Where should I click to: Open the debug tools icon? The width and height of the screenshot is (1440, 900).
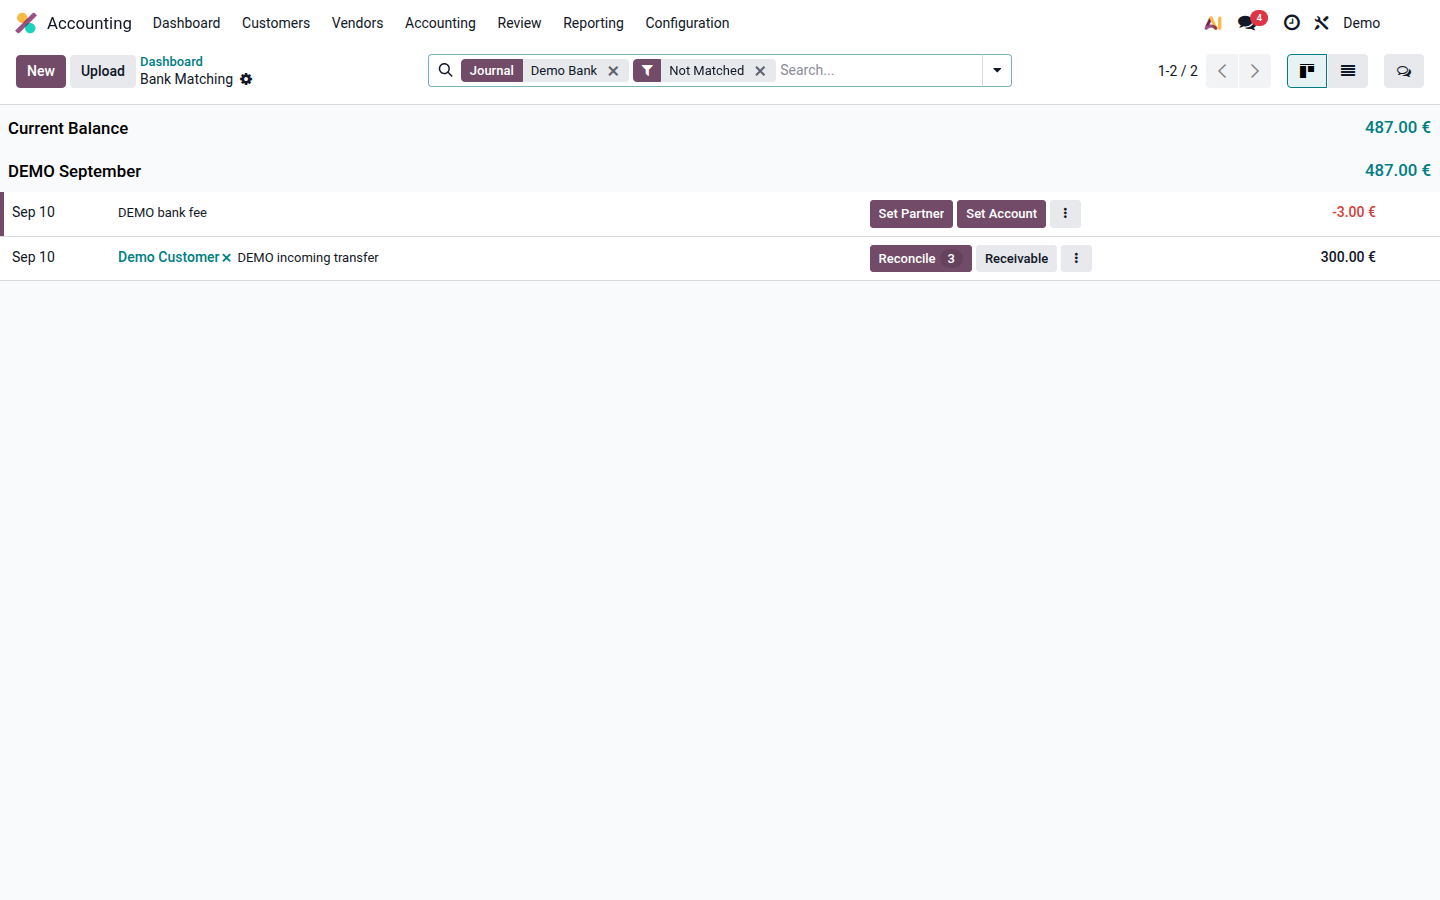pyautogui.click(x=1322, y=23)
